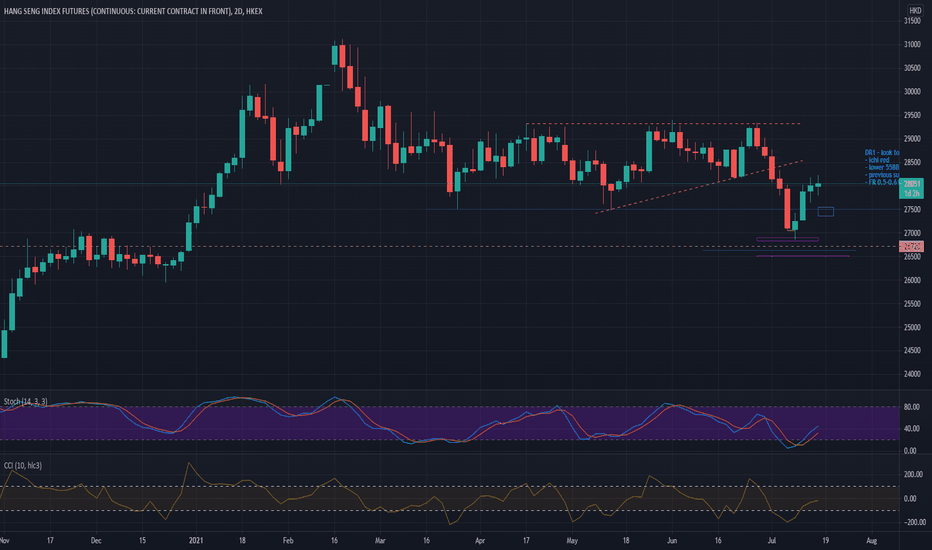Screen dimensions: 932x550
Task: Click the 26000 price axis label
Action: pyautogui.click(x=912, y=280)
